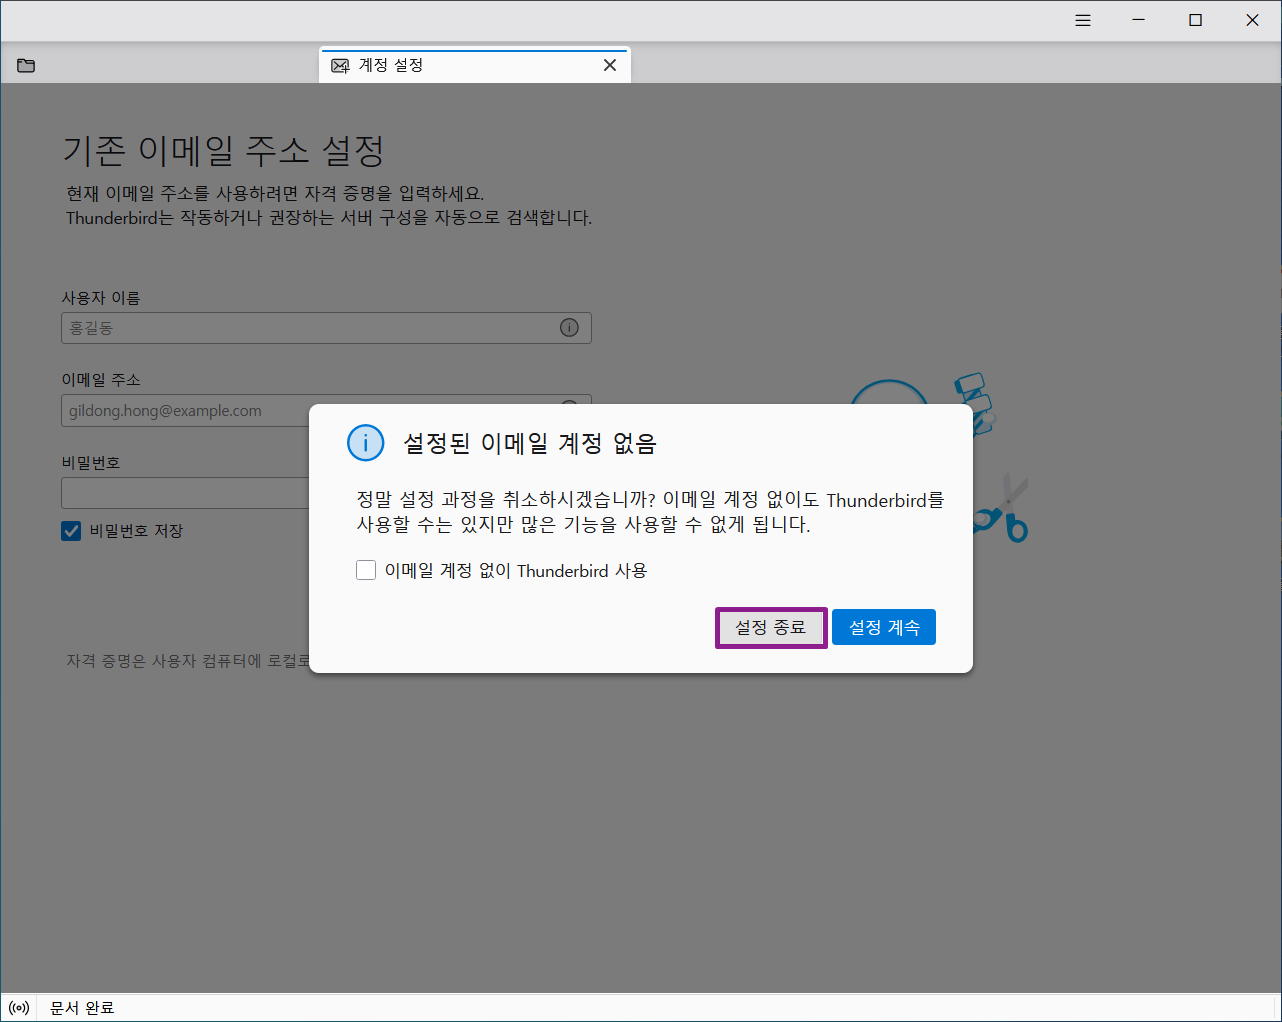Click the connection status icon in the status bar

point(19,1008)
